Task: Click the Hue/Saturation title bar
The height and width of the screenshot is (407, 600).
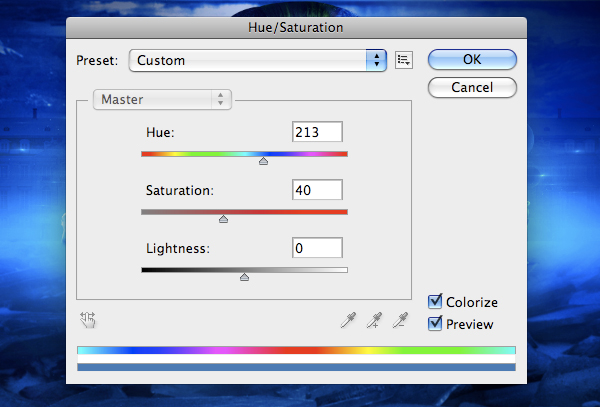Action: click(296, 28)
